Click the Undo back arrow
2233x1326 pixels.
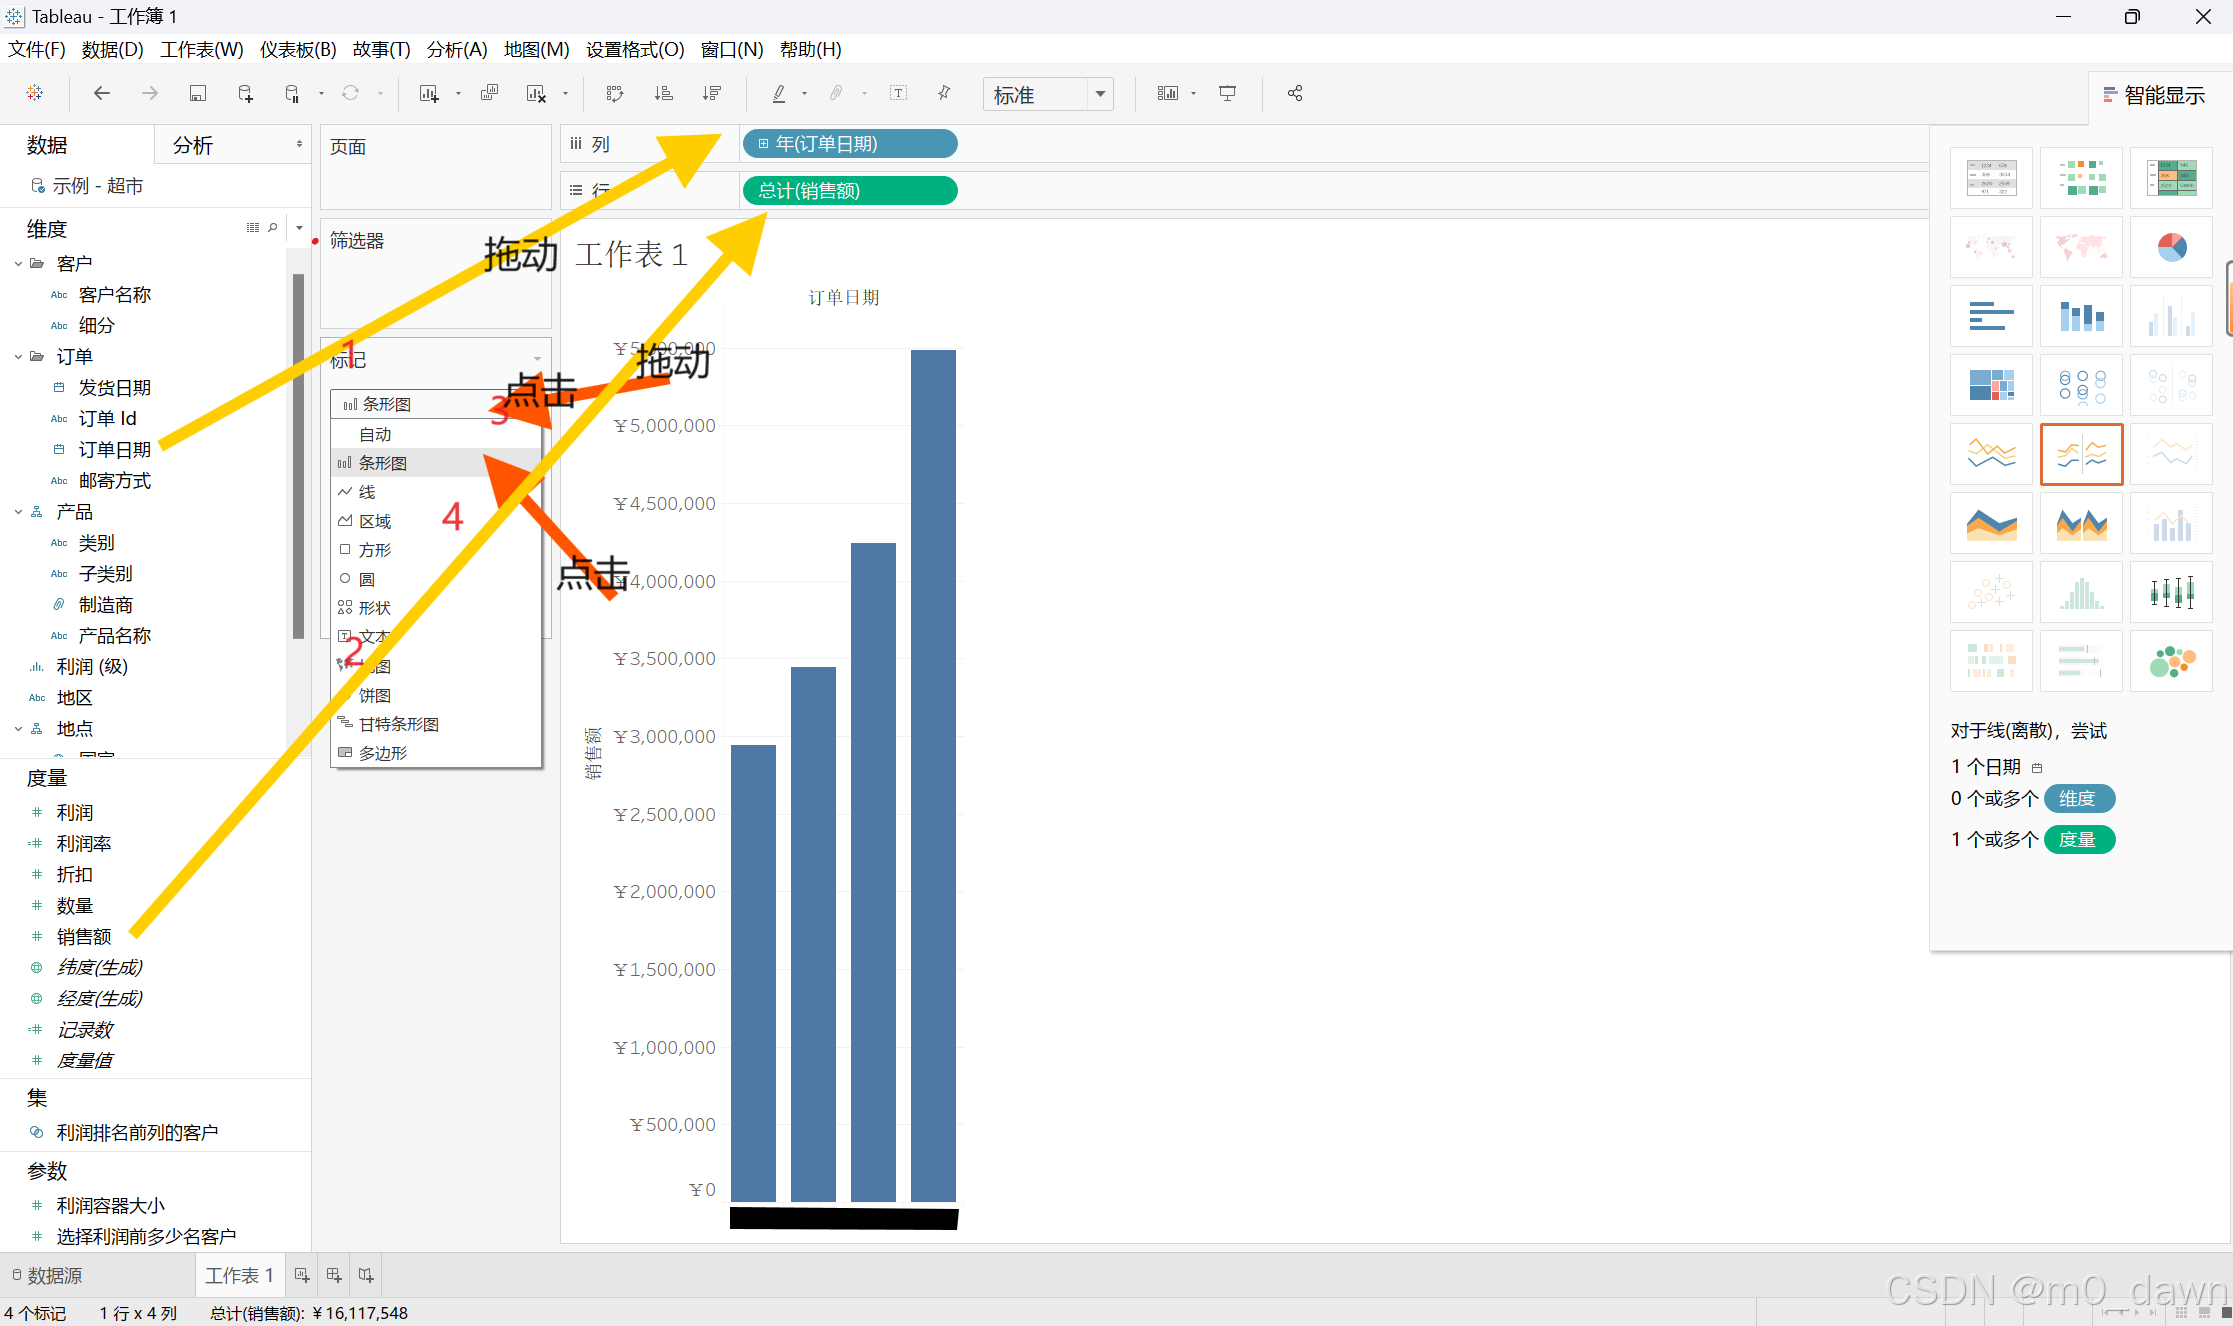coord(102,93)
